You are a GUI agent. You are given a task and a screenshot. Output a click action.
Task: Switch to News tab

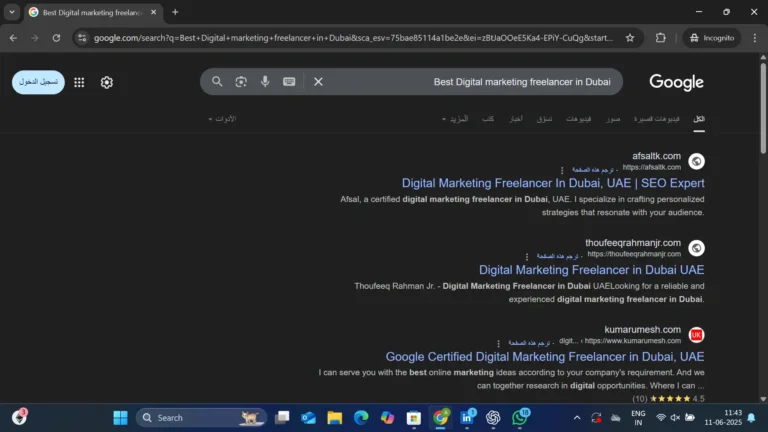coord(515,119)
